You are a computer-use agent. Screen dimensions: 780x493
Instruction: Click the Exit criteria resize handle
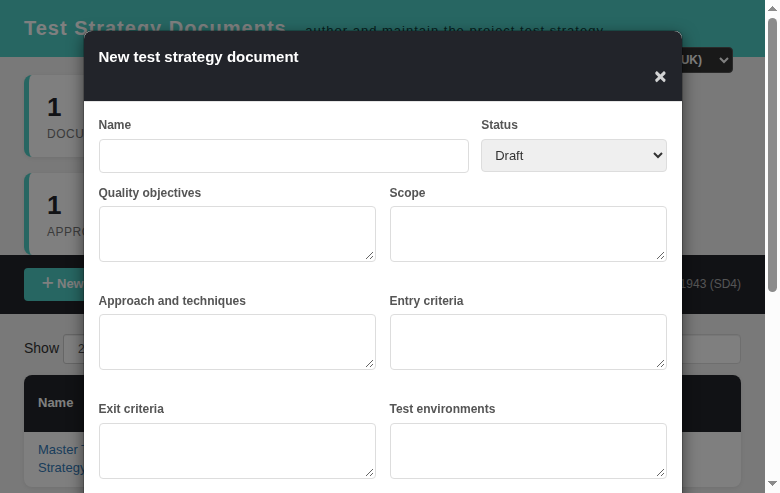click(x=370, y=473)
